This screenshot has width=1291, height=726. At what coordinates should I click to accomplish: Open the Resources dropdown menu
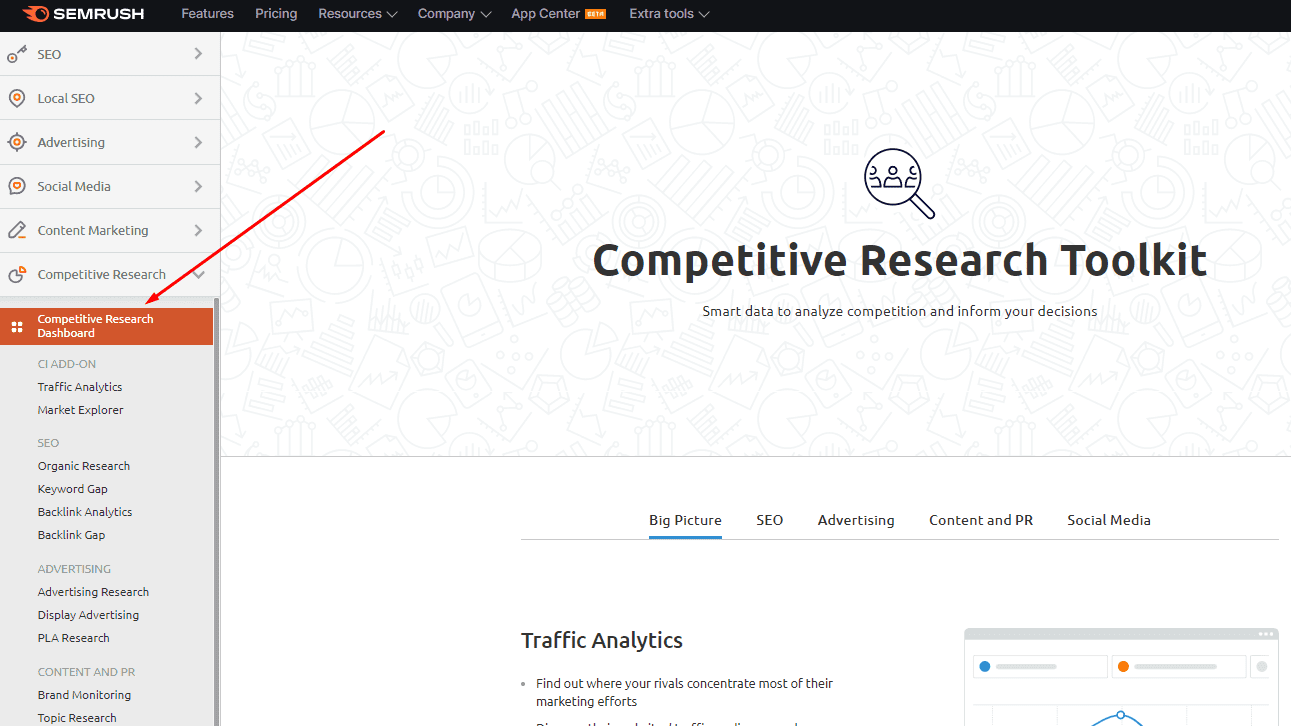point(357,14)
